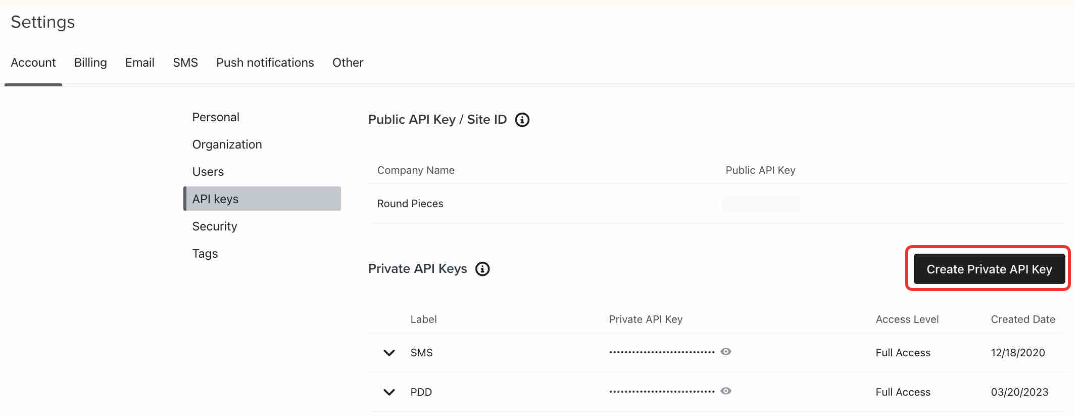Reveal the SMS private API key
This screenshot has height=416, width=1075.
pos(726,352)
